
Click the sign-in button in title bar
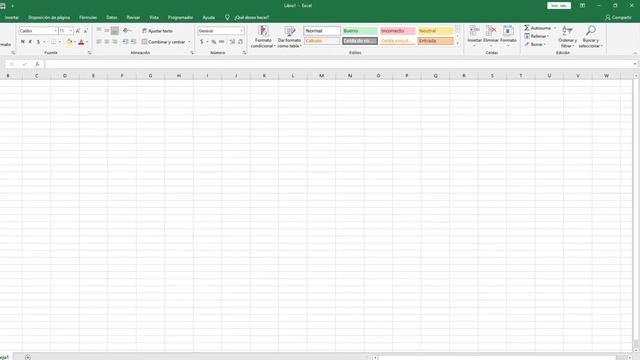pos(559,6)
